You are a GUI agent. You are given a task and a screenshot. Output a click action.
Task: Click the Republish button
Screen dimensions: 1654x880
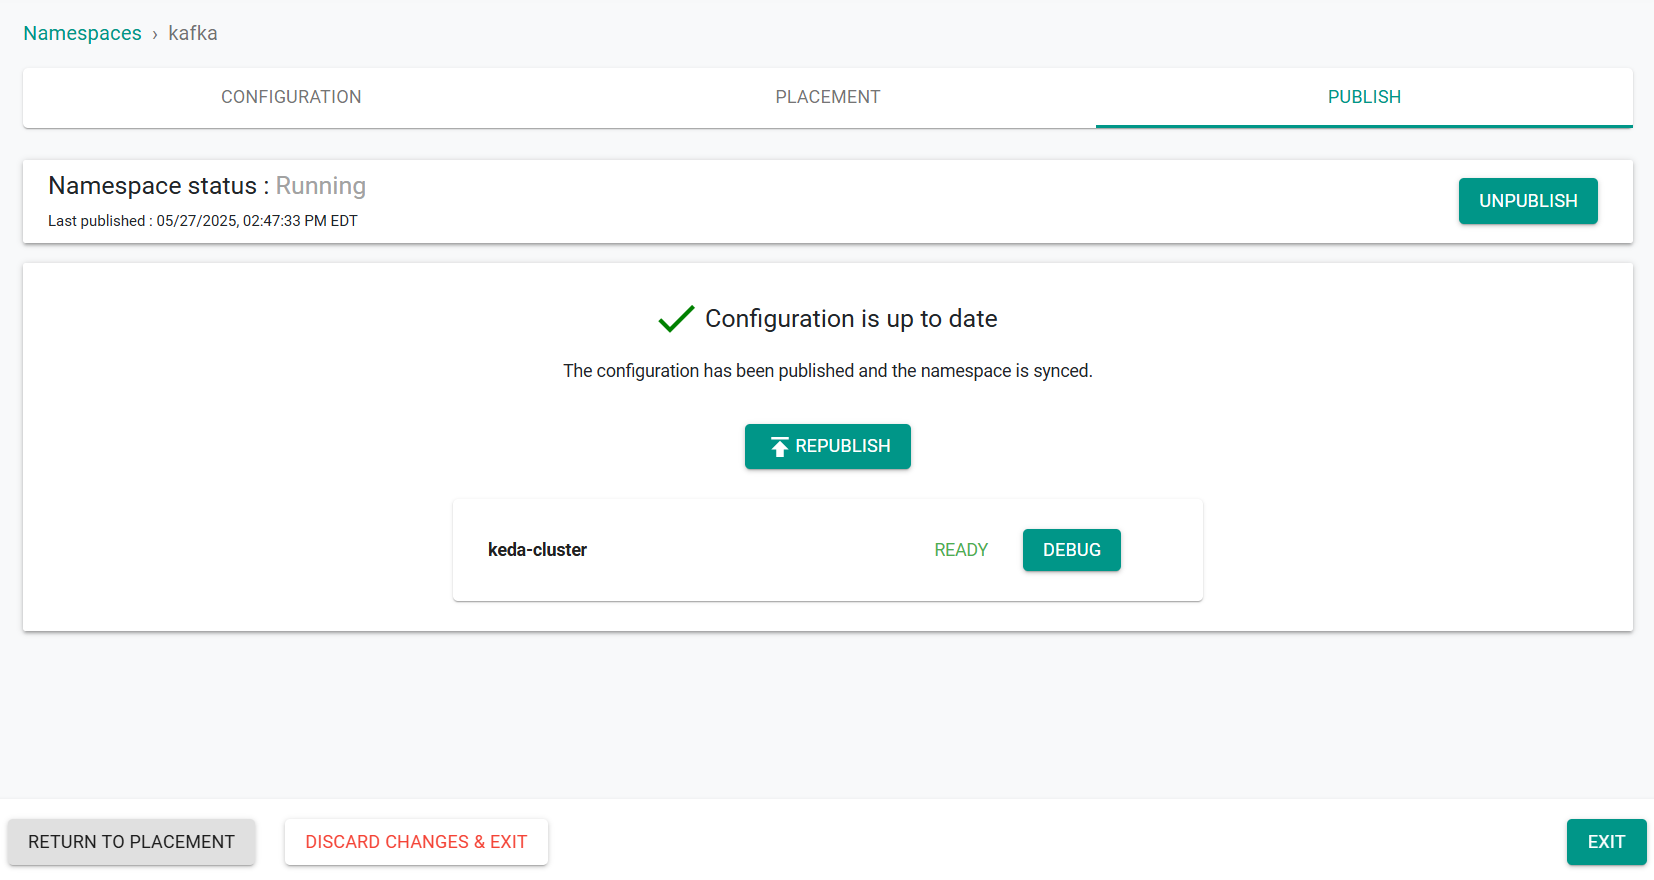(828, 446)
